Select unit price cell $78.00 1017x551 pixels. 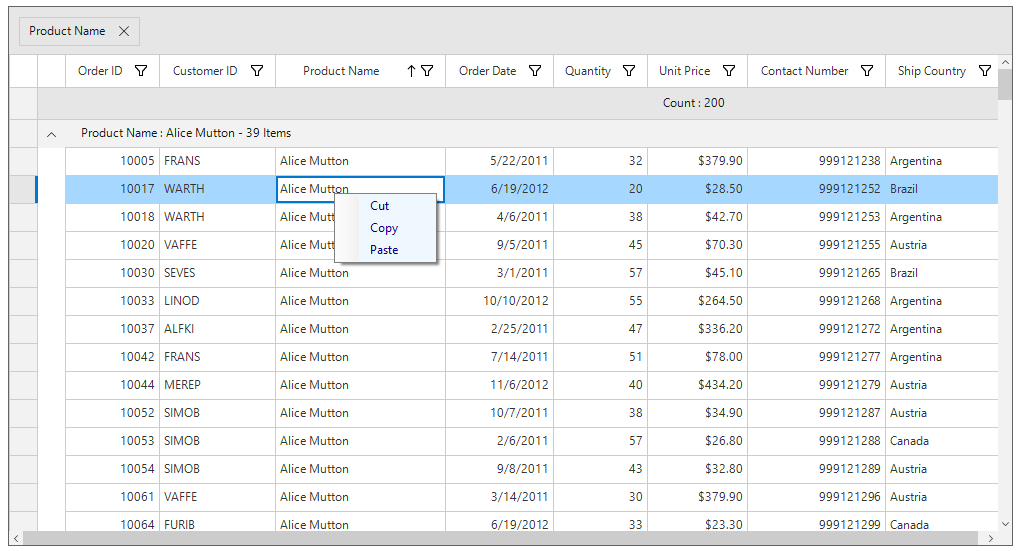tap(697, 357)
